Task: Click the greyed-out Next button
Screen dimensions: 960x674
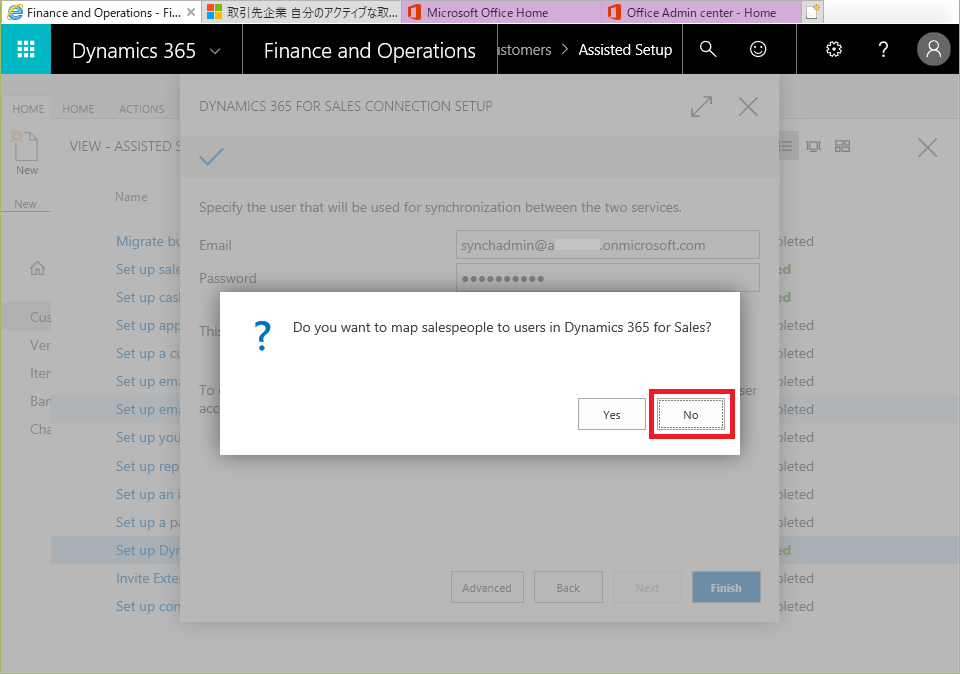Action: [x=647, y=588]
